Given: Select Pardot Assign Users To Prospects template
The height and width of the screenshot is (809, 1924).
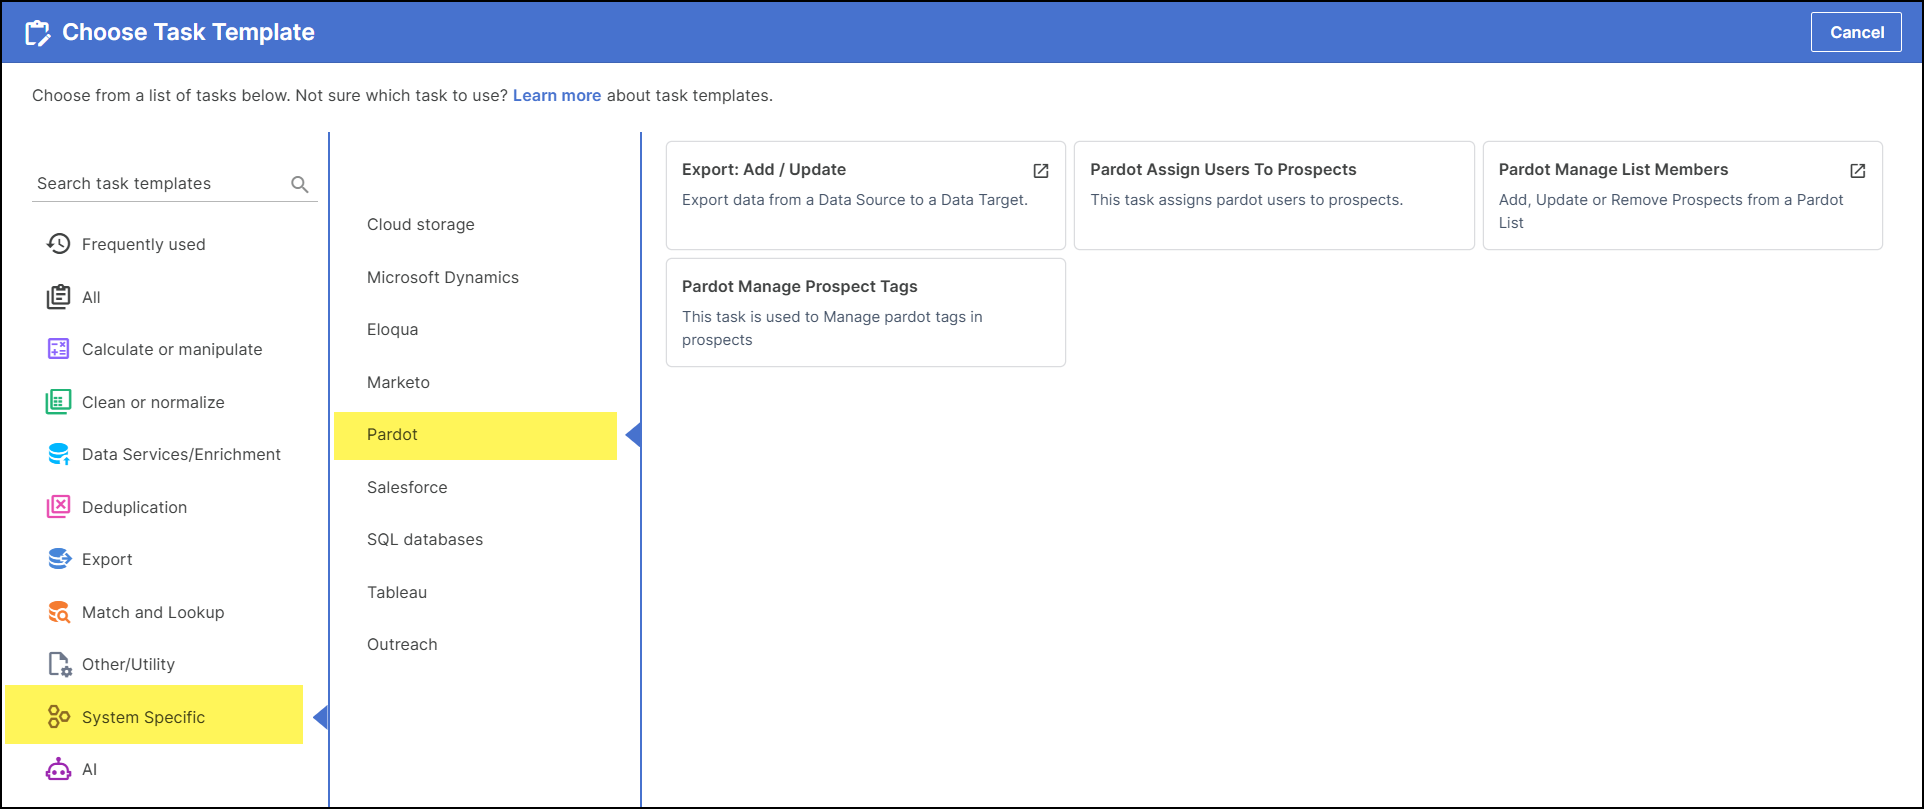Looking at the screenshot, I should point(1274,195).
